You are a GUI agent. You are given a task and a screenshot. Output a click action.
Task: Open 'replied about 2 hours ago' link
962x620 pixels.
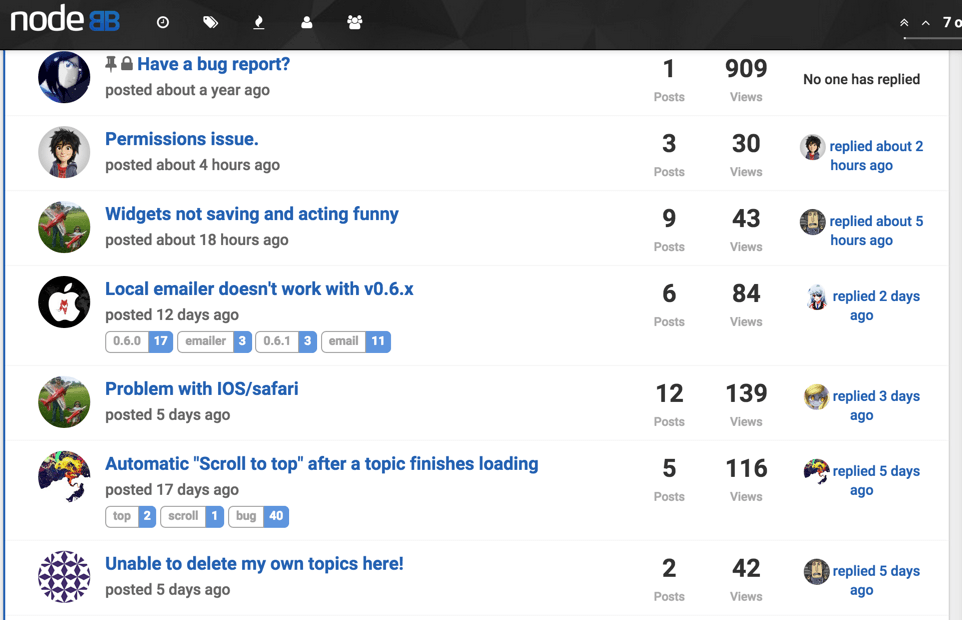pyautogui.click(x=875, y=155)
